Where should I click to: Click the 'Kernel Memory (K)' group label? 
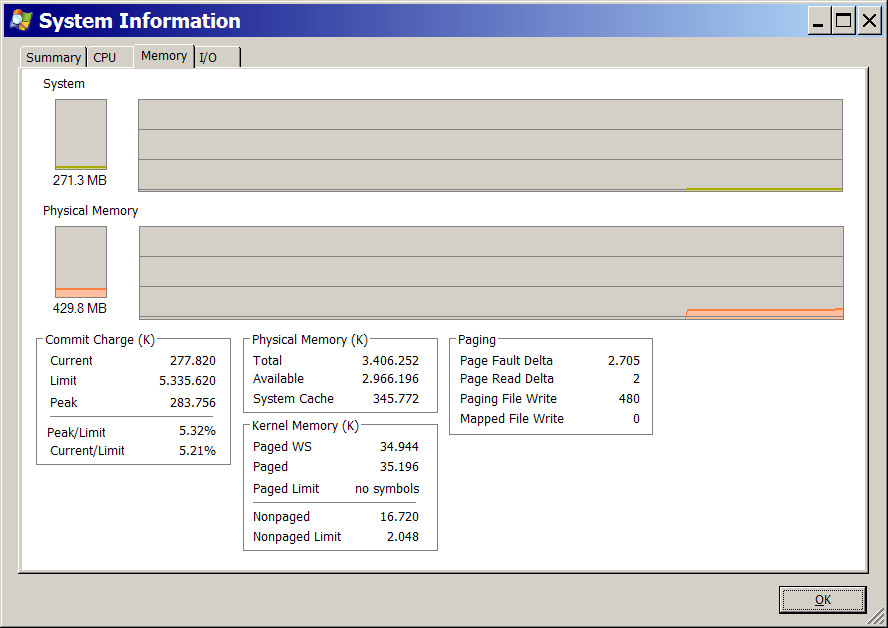pos(305,426)
